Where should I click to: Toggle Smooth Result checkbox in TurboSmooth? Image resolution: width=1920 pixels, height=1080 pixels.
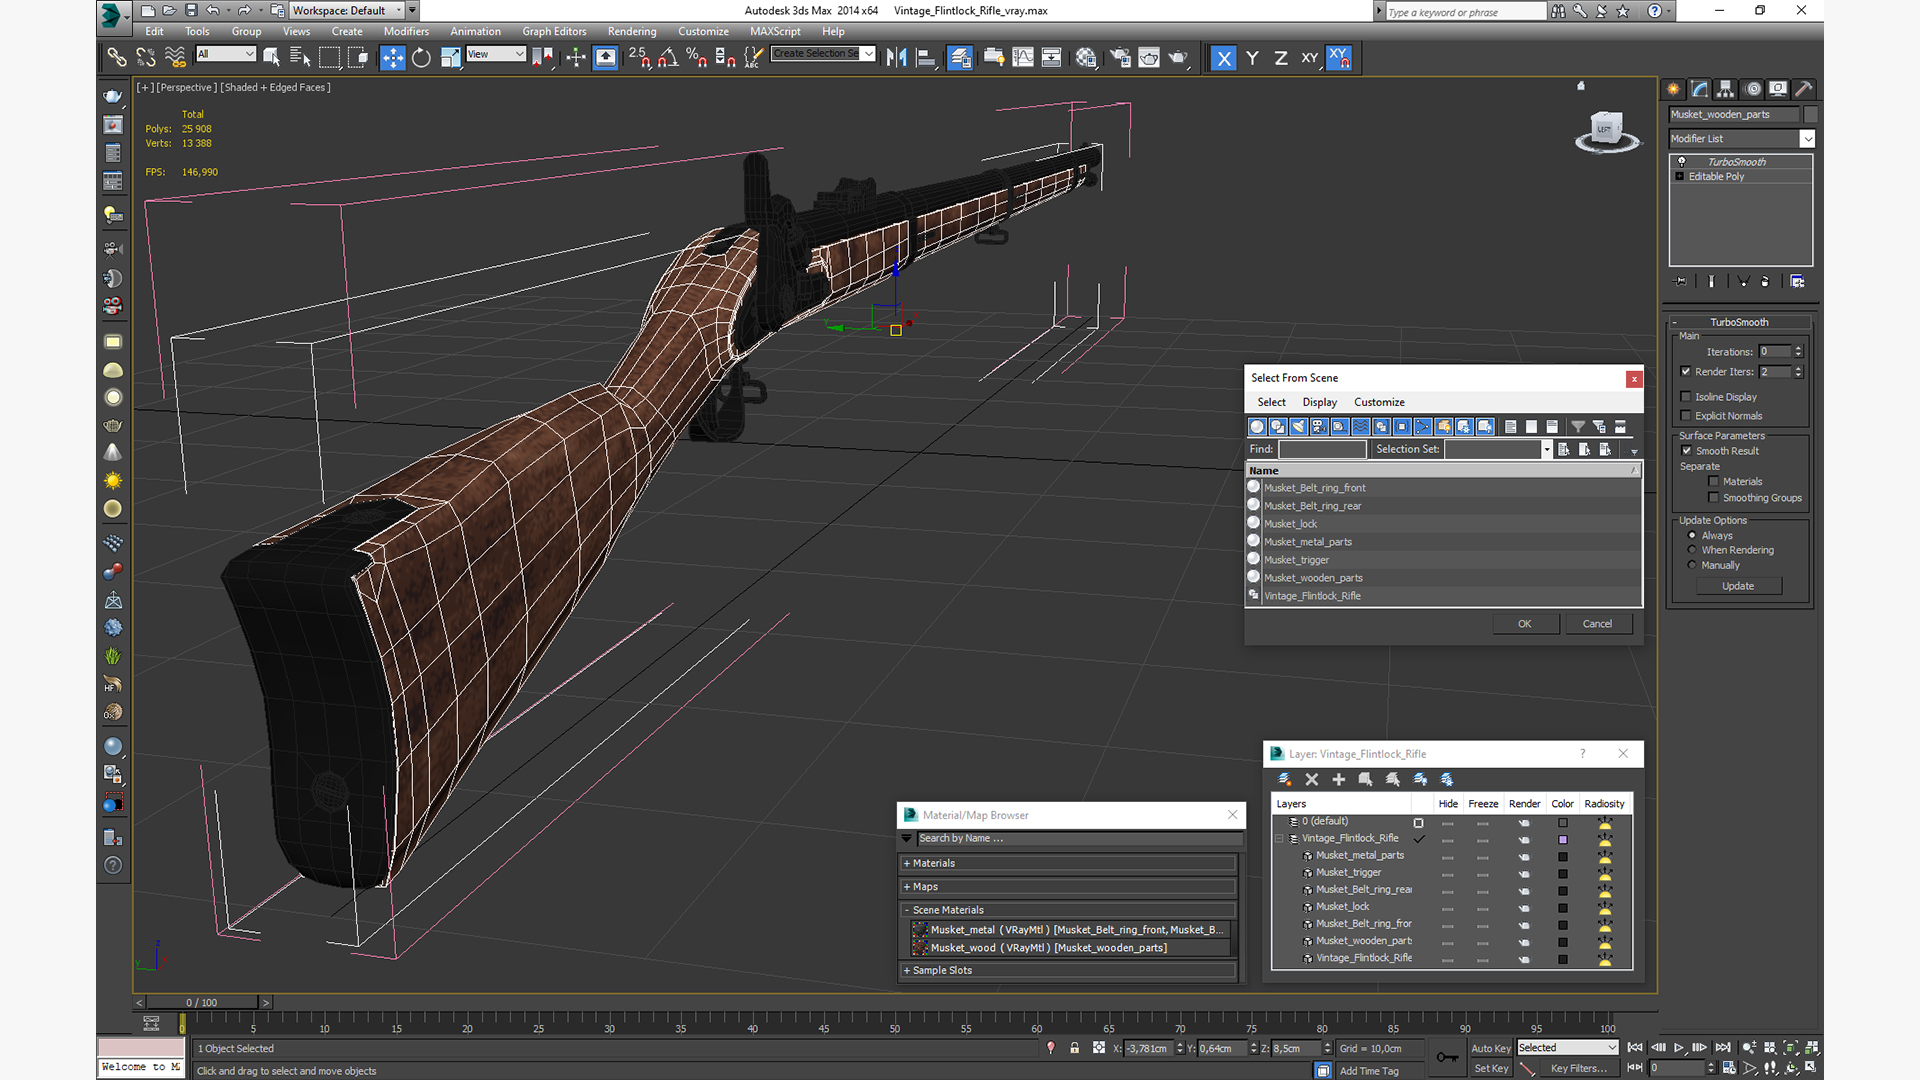coord(1687,450)
